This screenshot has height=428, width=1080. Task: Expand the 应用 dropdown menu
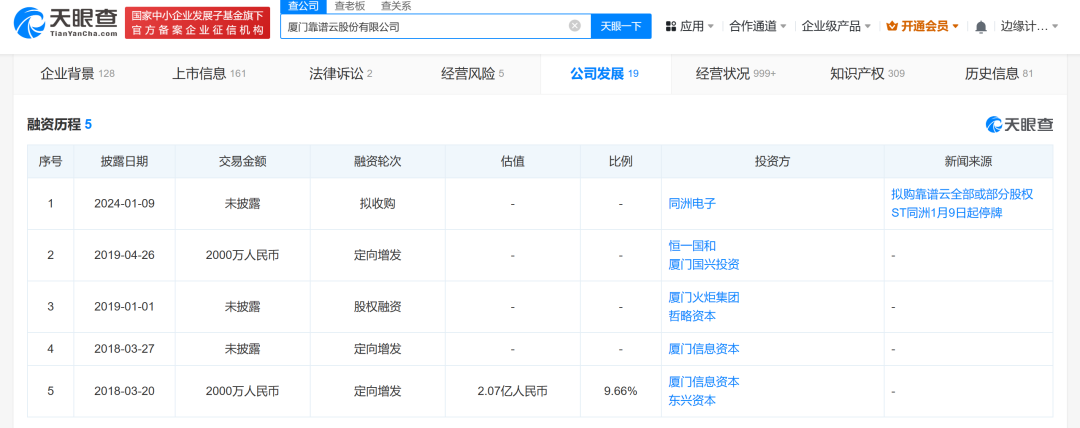click(x=689, y=26)
